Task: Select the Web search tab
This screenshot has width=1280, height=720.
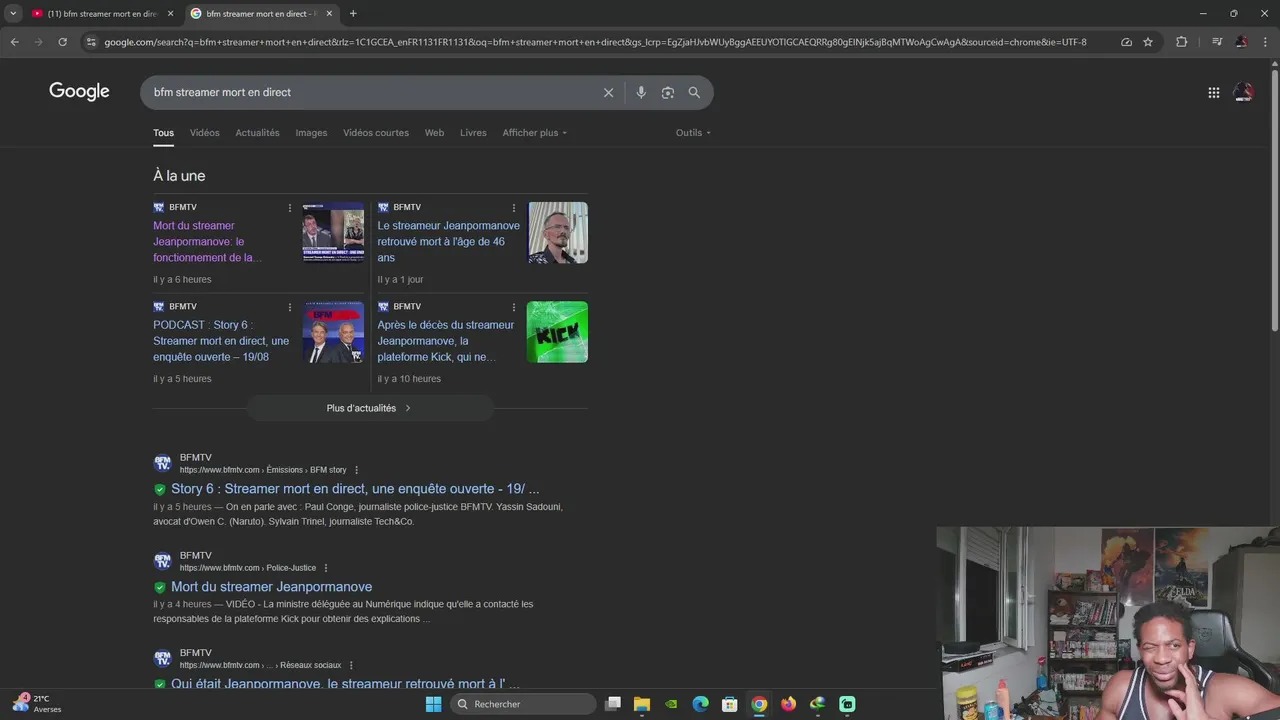Action: coord(434,133)
